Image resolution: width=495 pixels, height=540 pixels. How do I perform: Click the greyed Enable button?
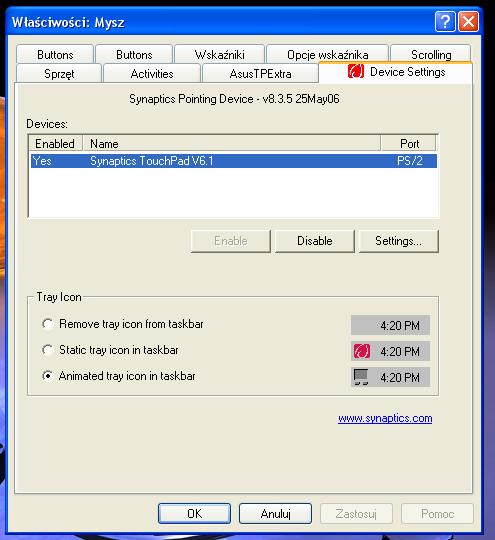click(231, 241)
